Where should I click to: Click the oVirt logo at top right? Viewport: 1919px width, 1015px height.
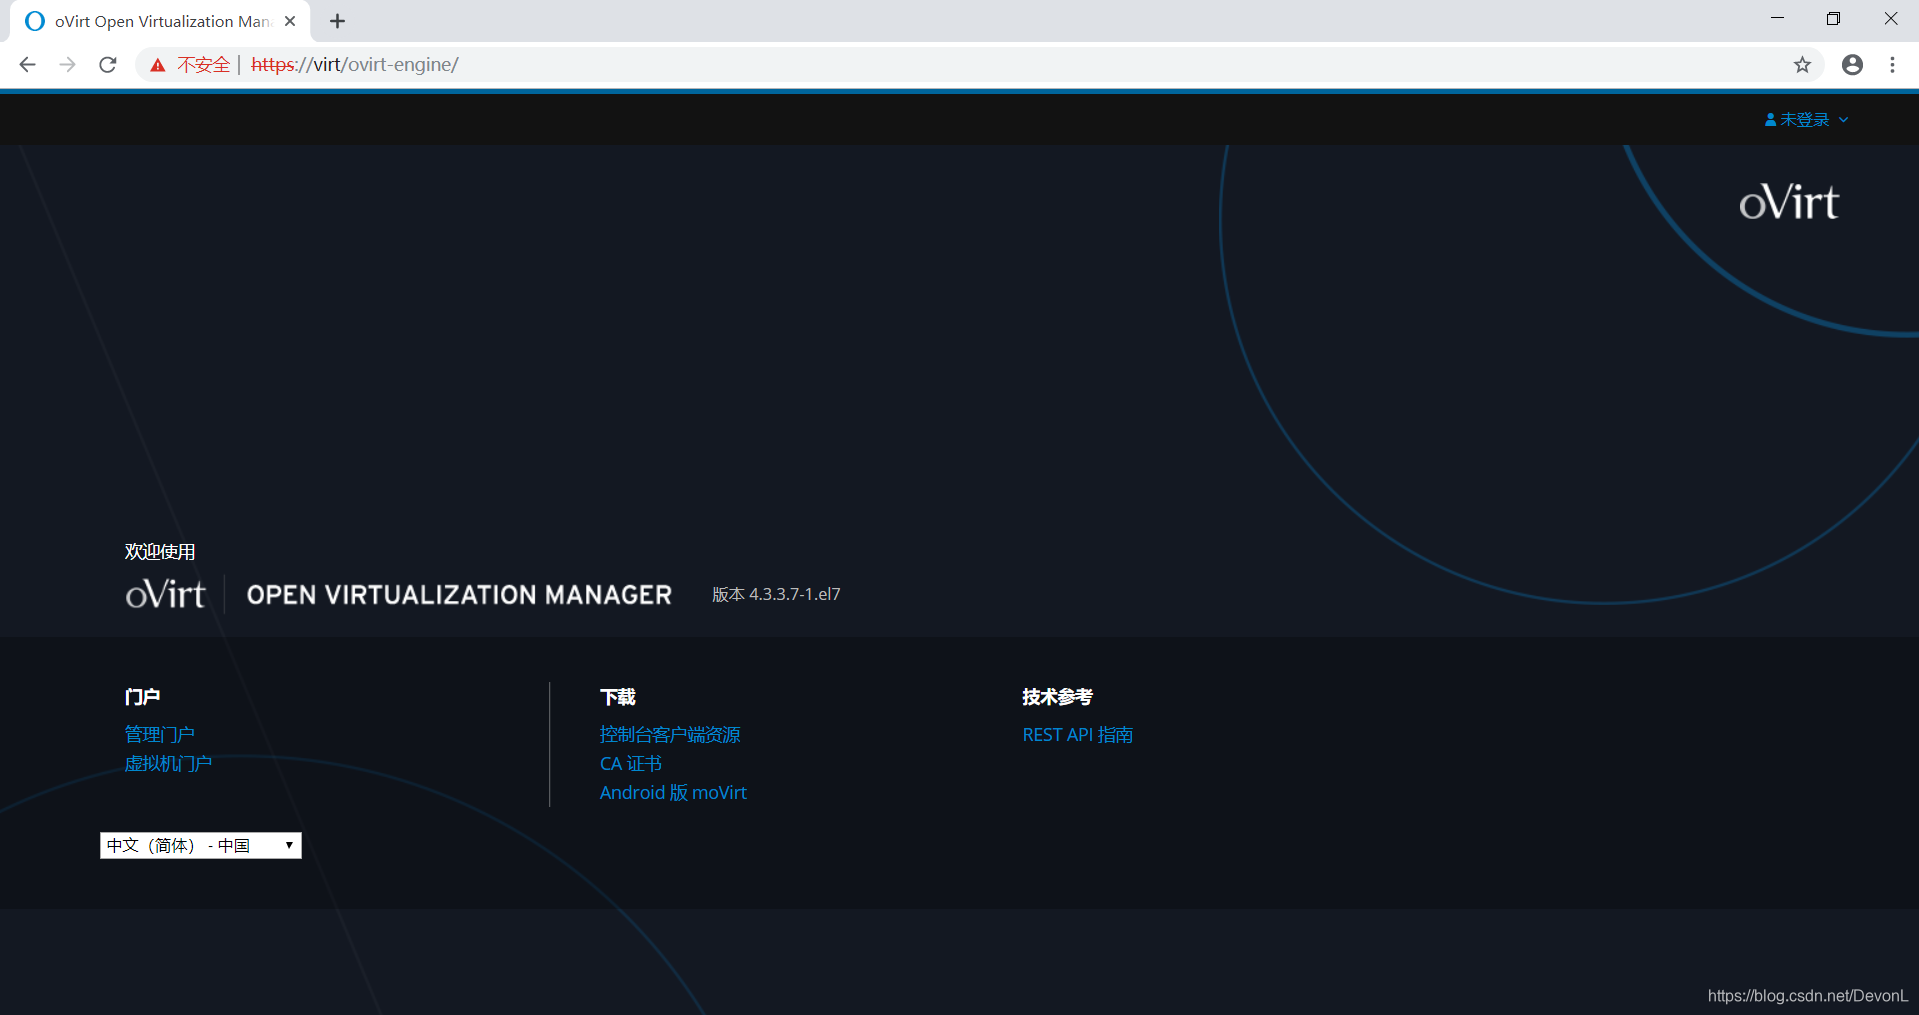tap(1789, 202)
